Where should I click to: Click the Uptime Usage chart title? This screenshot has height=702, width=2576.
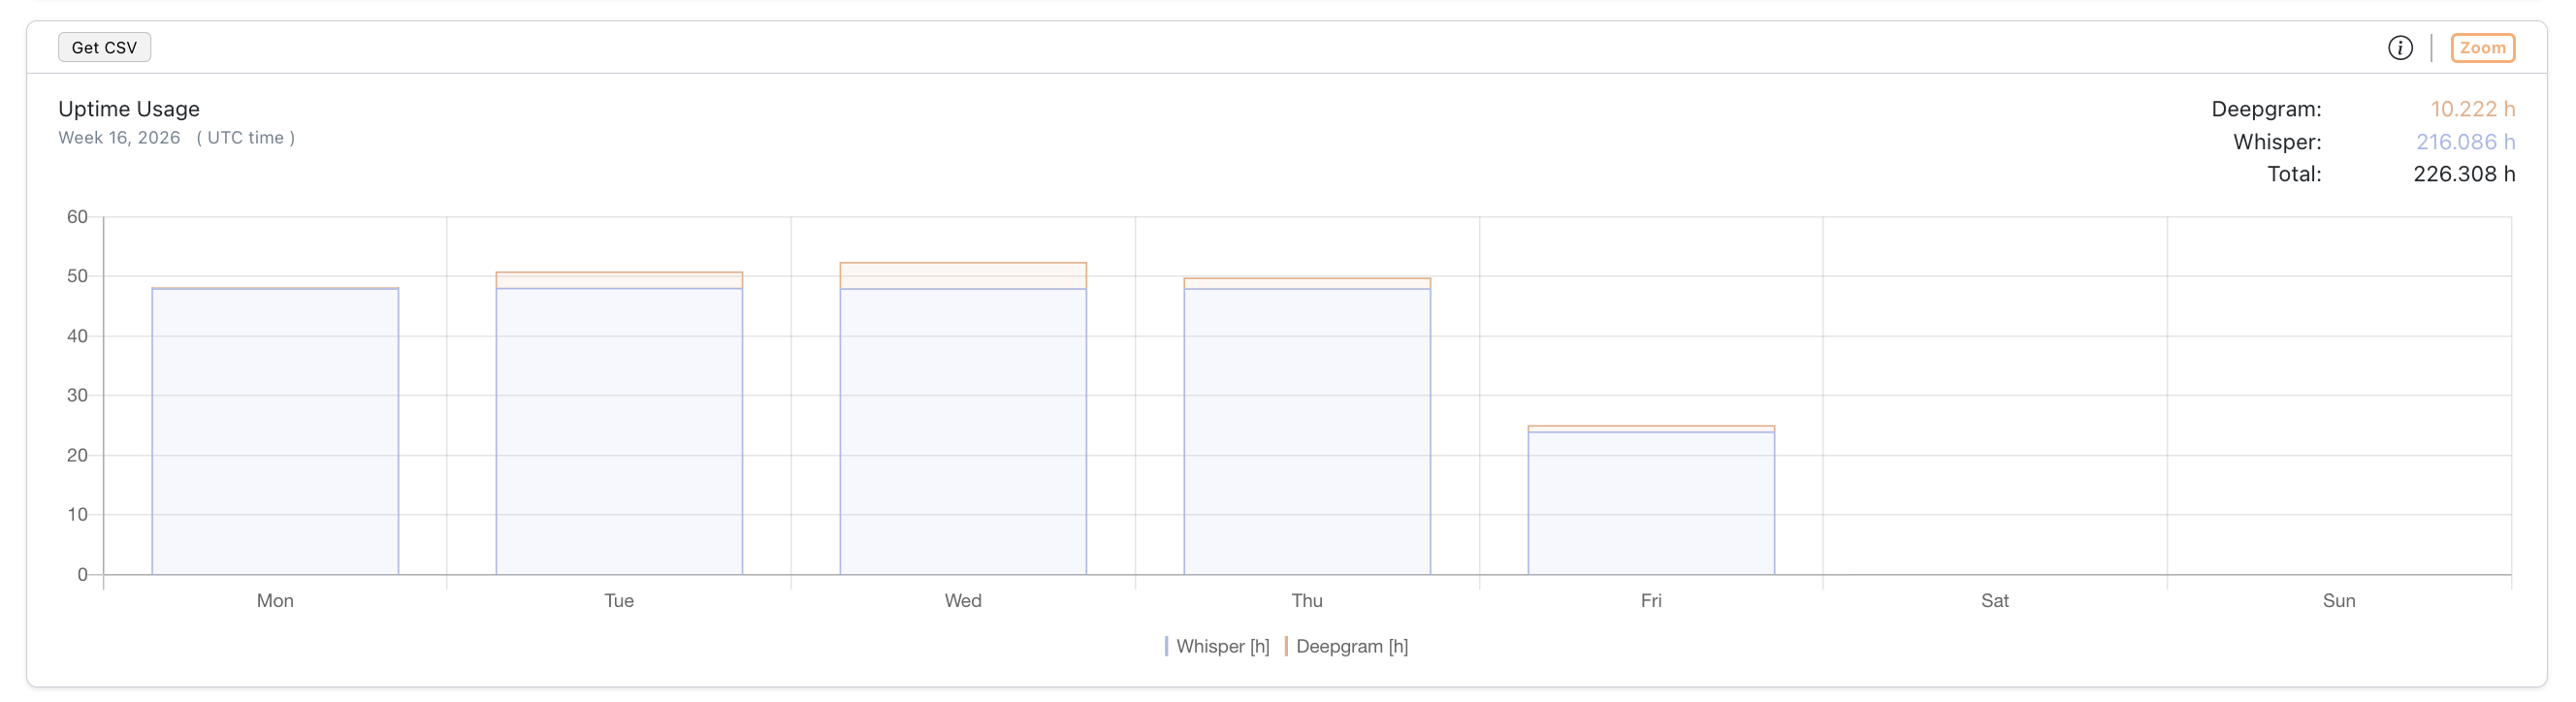point(129,109)
